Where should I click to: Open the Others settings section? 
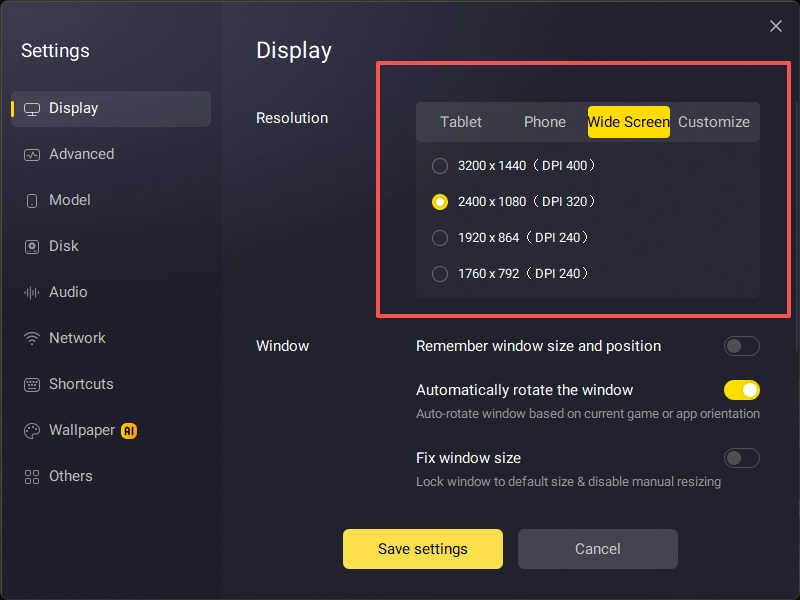[x=111, y=477]
